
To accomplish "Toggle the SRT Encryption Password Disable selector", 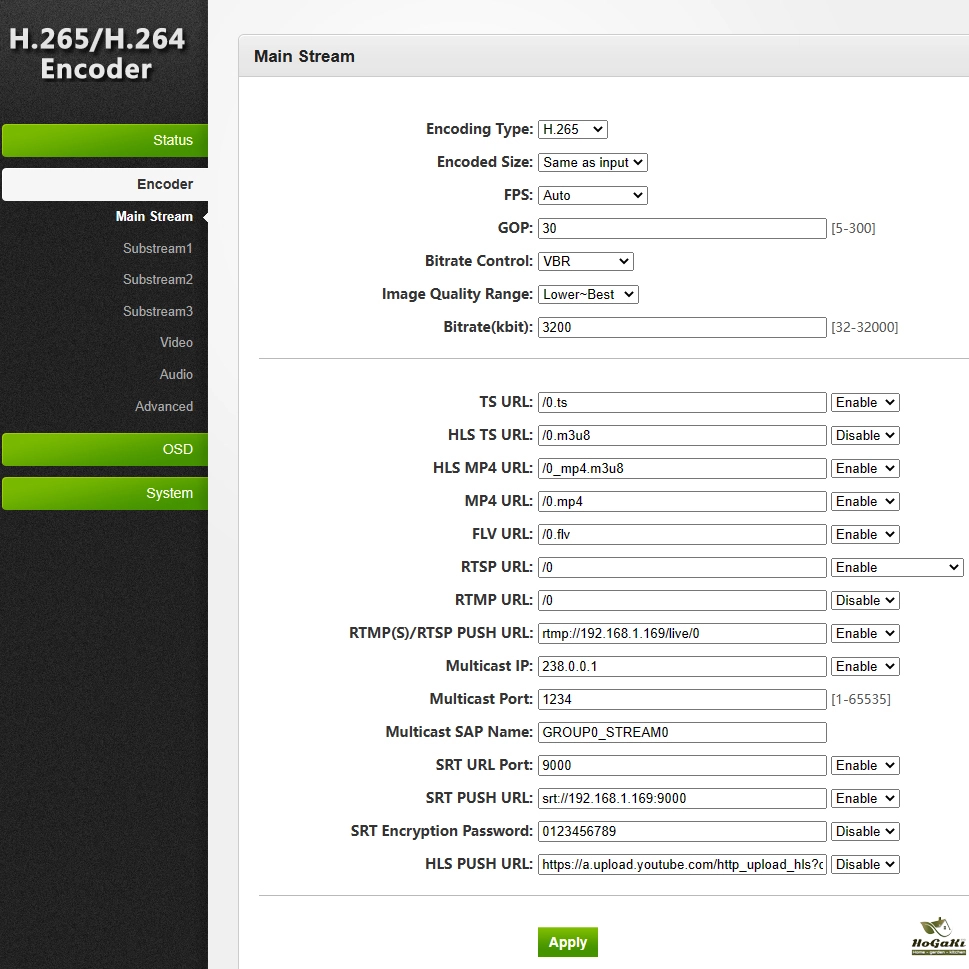I will [864, 831].
